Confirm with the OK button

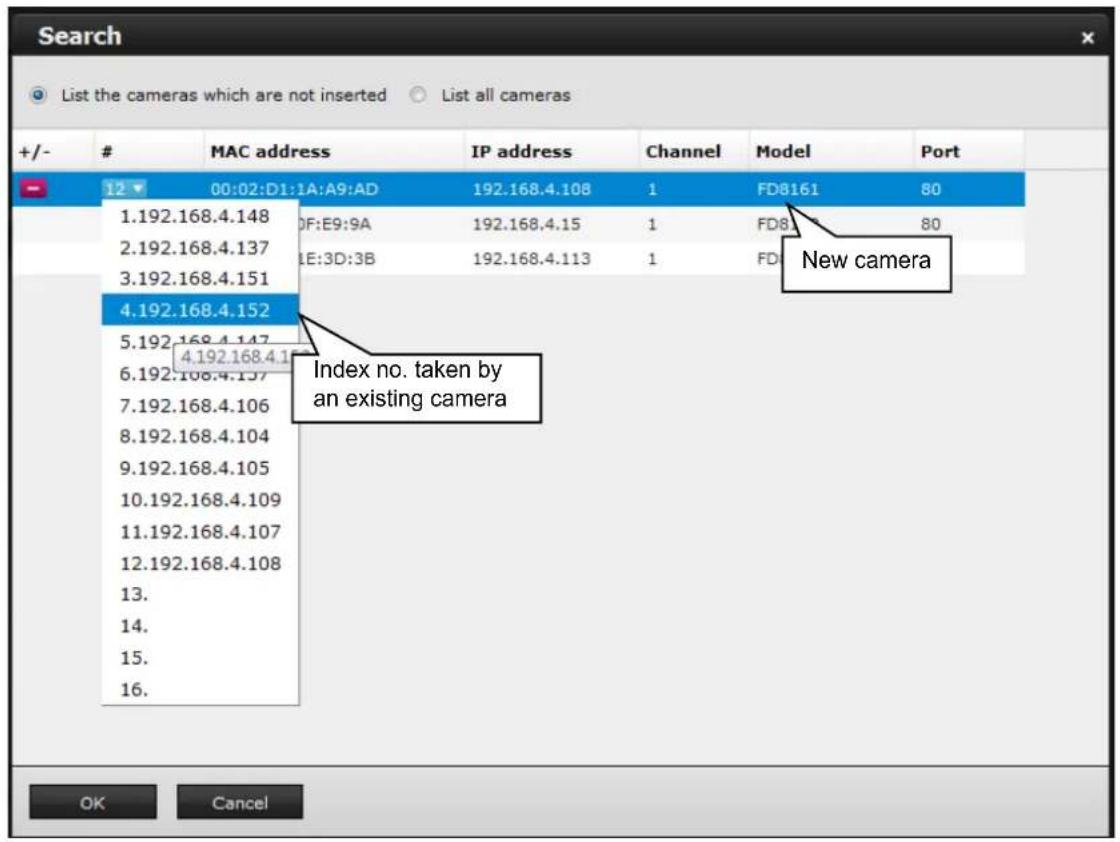coord(93,802)
